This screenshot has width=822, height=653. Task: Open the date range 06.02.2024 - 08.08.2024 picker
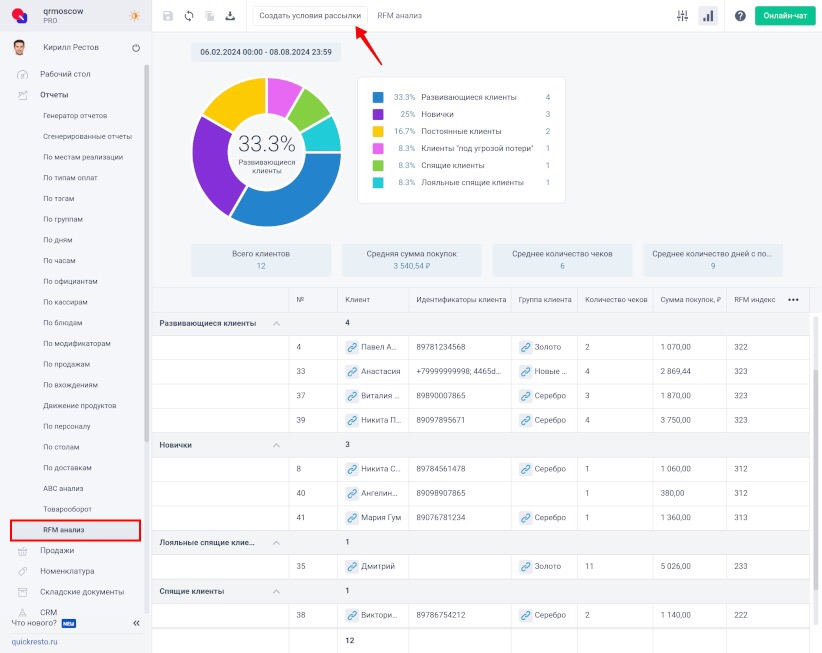point(266,52)
